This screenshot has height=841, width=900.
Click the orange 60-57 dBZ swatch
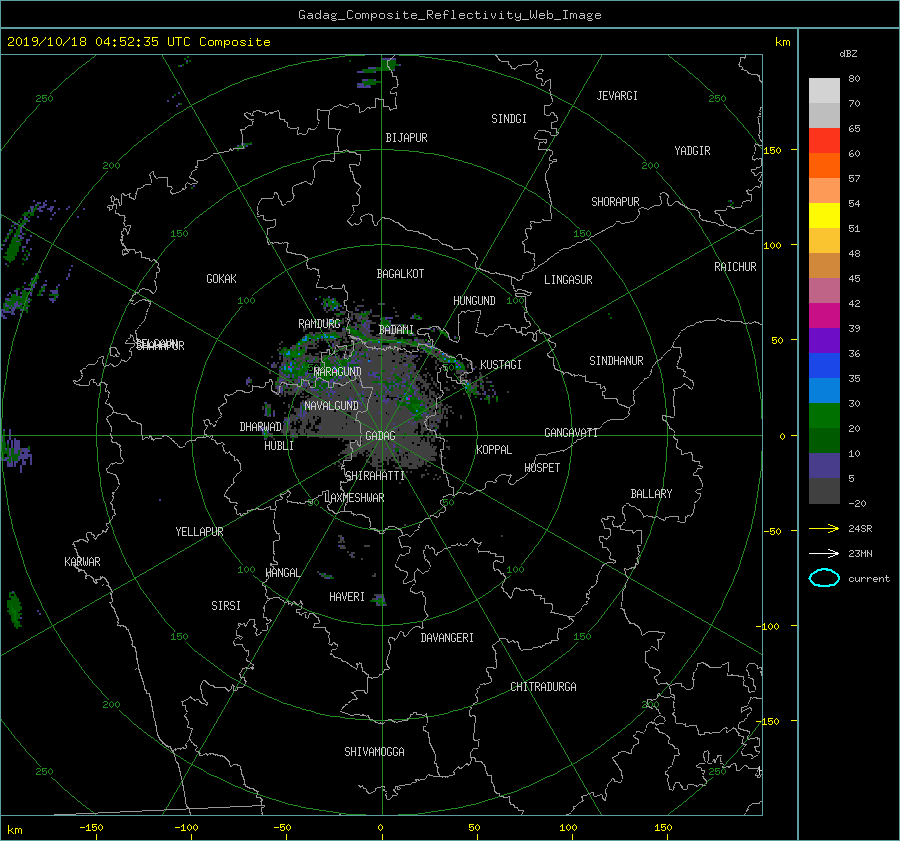[824, 166]
